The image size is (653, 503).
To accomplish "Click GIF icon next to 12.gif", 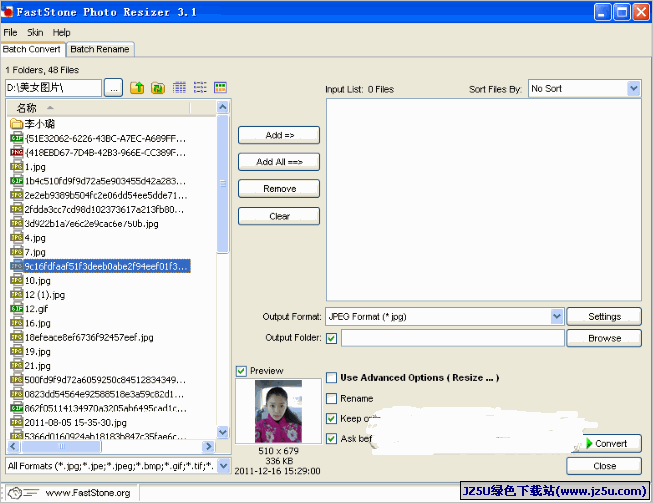I will pyautogui.click(x=16, y=309).
